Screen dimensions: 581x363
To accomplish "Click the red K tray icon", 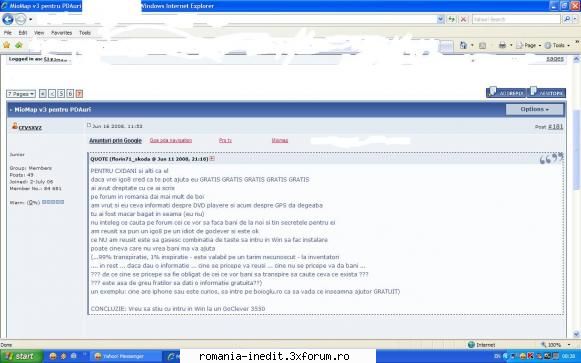I will (530, 356).
